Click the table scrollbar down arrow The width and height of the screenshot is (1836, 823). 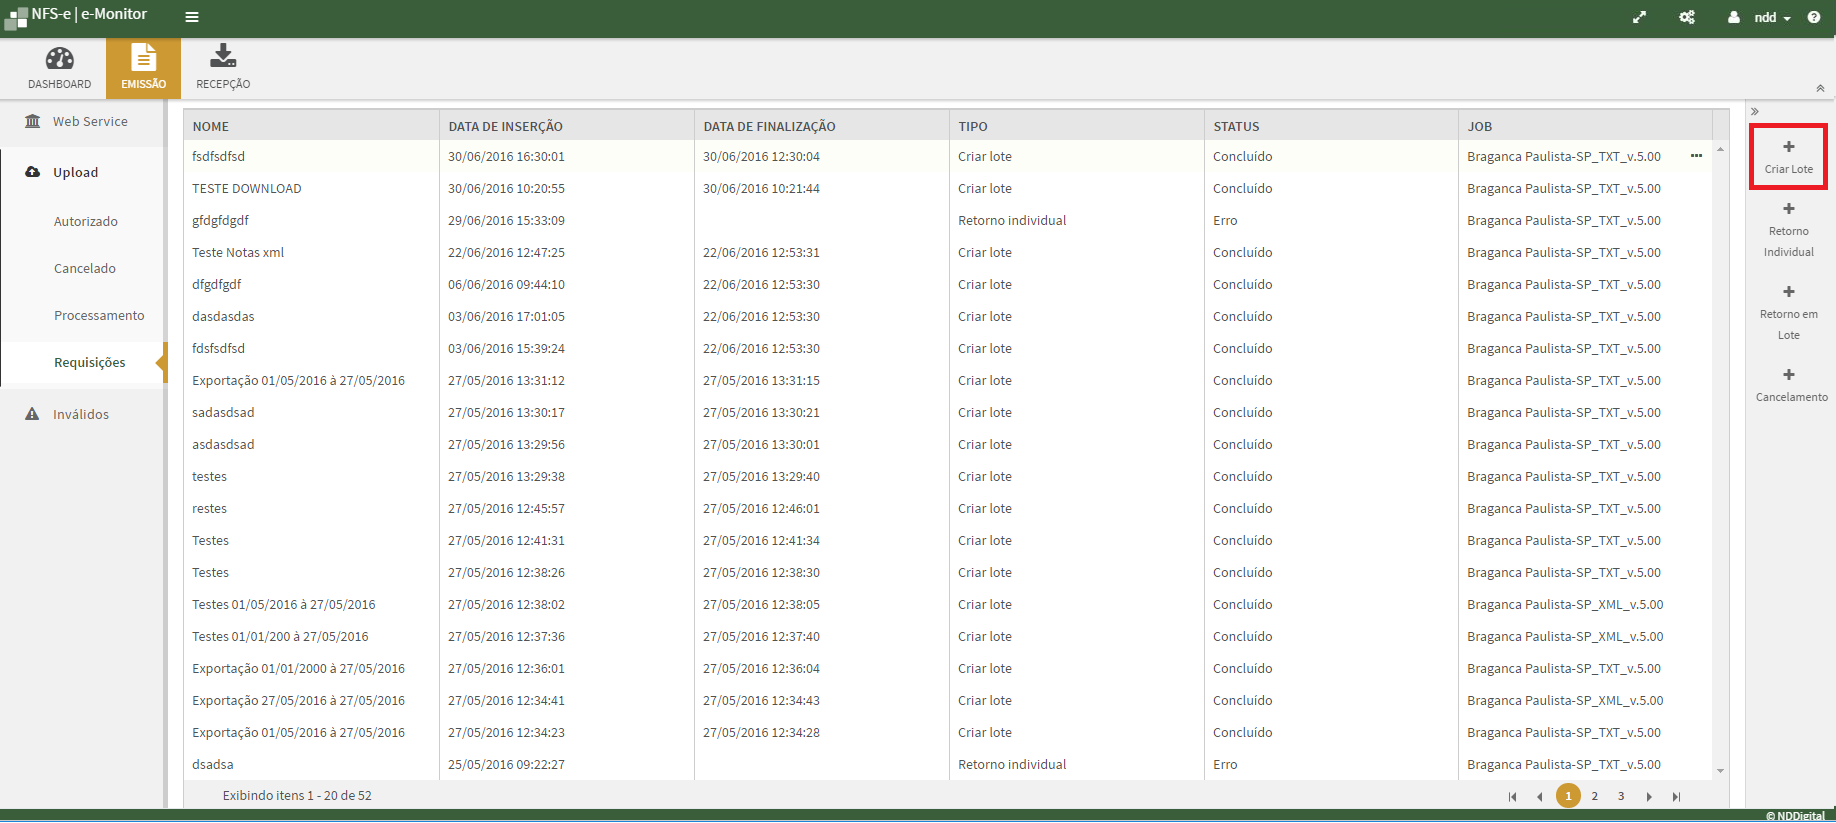pos(1720,770)
